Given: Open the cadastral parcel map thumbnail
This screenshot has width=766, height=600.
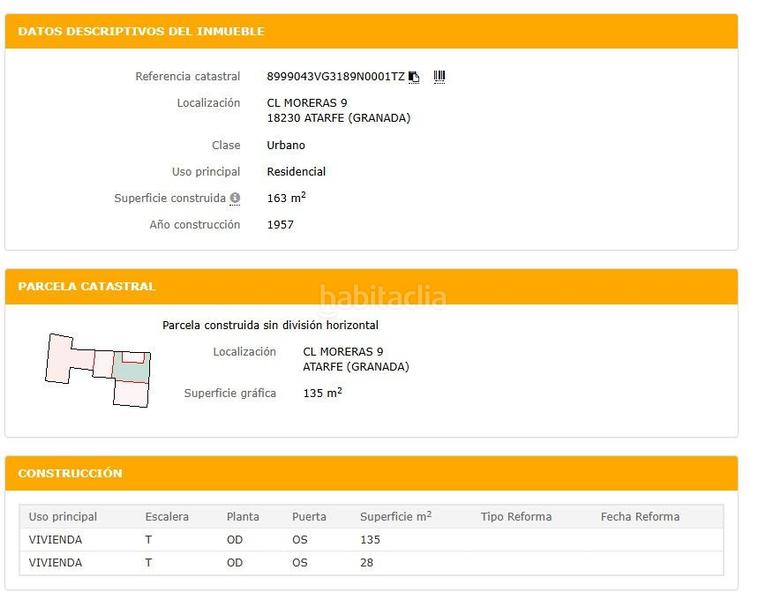Looking at the screenshot, I should (x=98, y=370).
